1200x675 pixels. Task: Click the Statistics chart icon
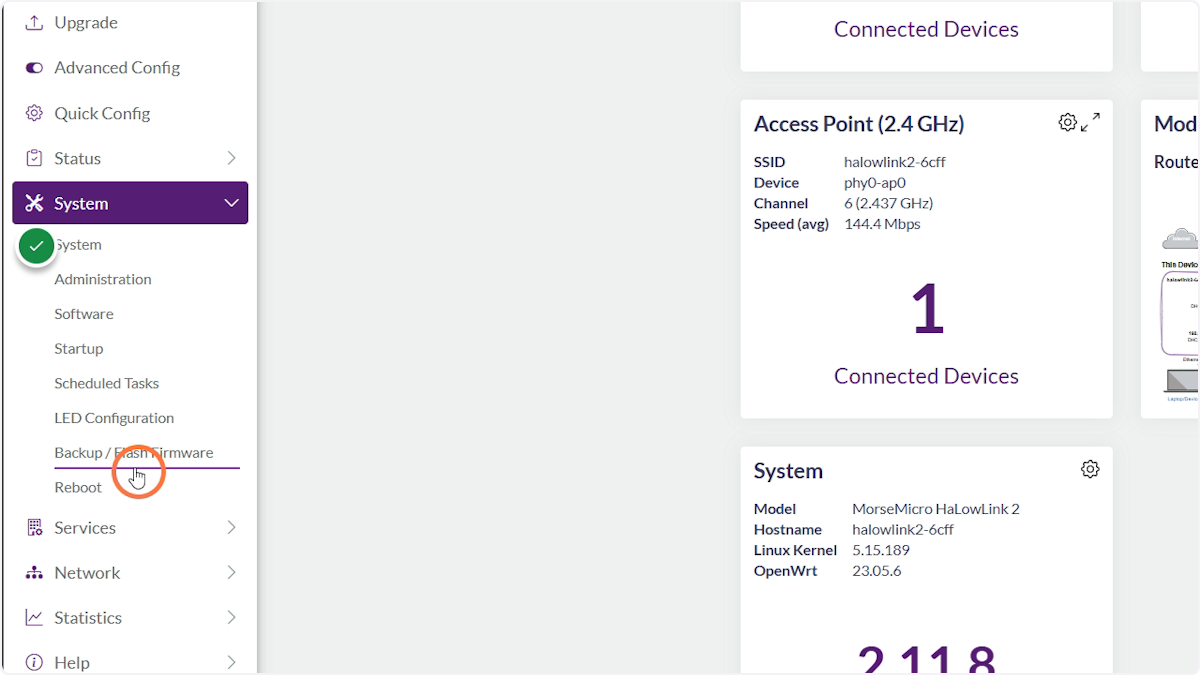coord(34,617)
